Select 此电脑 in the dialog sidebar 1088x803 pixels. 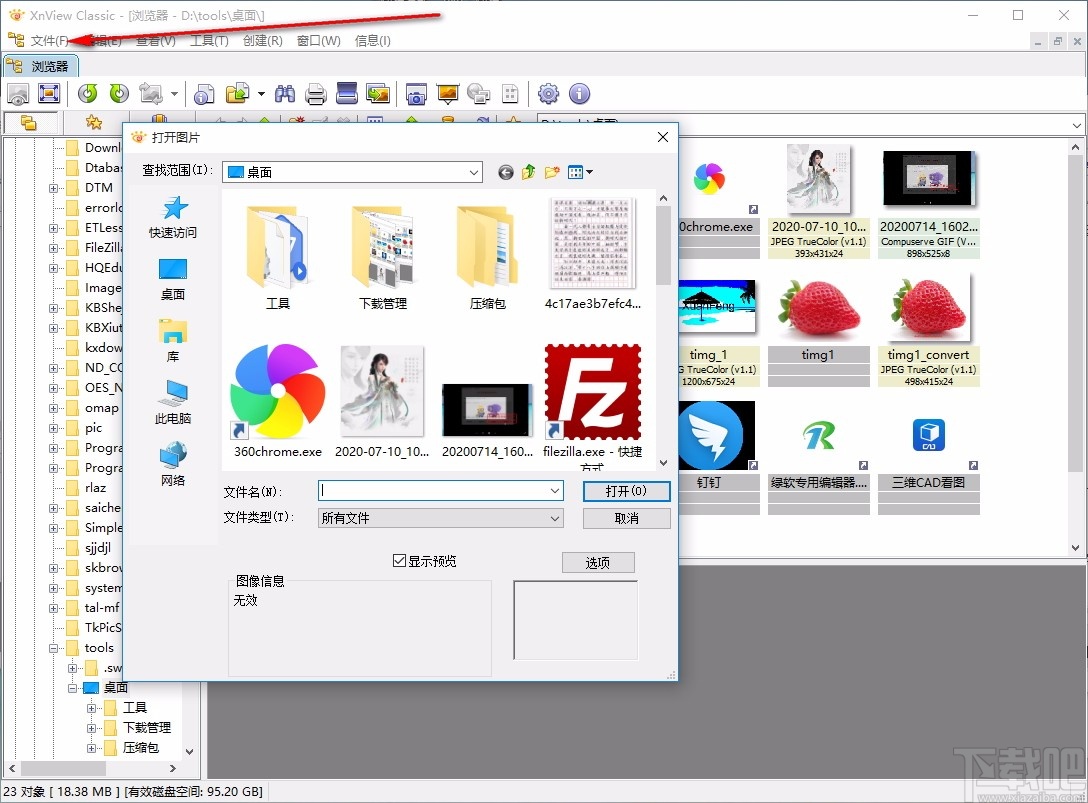tap(173, 403)
